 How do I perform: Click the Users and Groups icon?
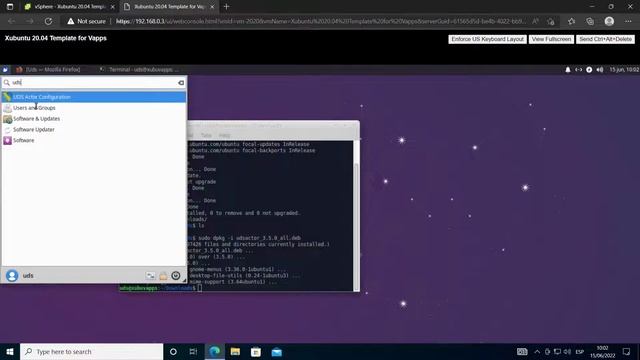[7, 108]
